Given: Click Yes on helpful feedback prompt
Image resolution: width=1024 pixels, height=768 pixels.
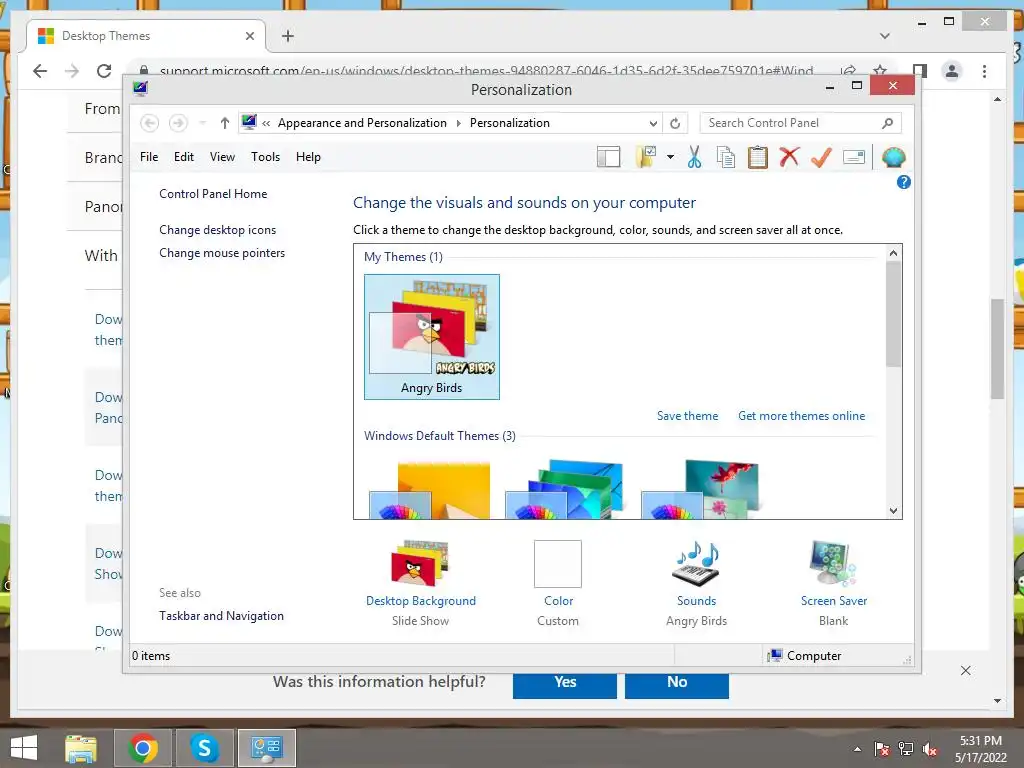Looking at the screenshot, I should [565, 683].
